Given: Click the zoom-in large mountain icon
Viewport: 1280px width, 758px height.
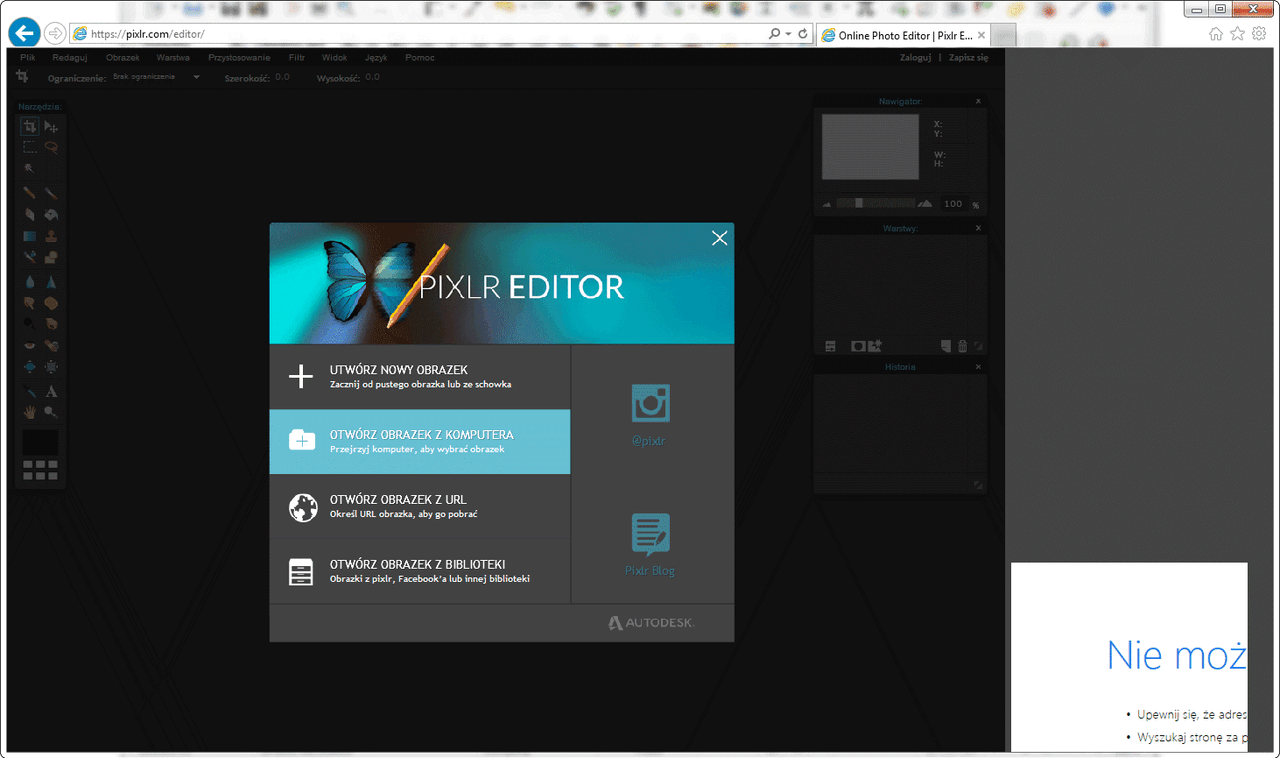Looking at the screenshot, I should point(925,203).
